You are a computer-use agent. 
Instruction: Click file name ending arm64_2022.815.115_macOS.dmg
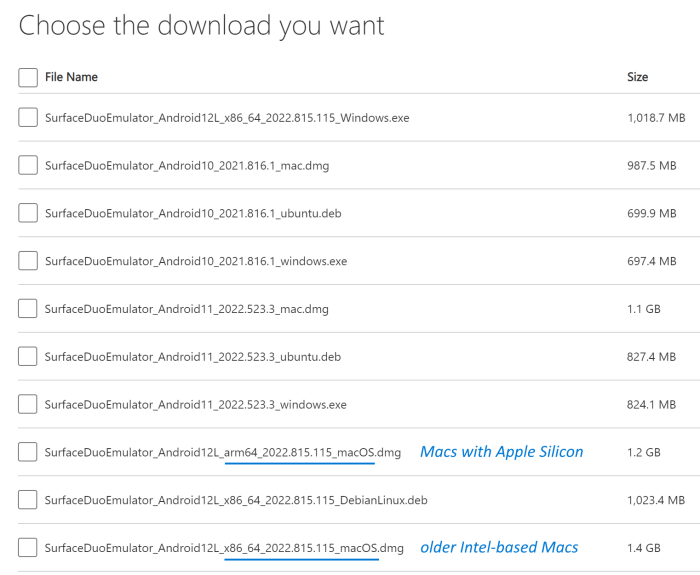tap(223, 453)
